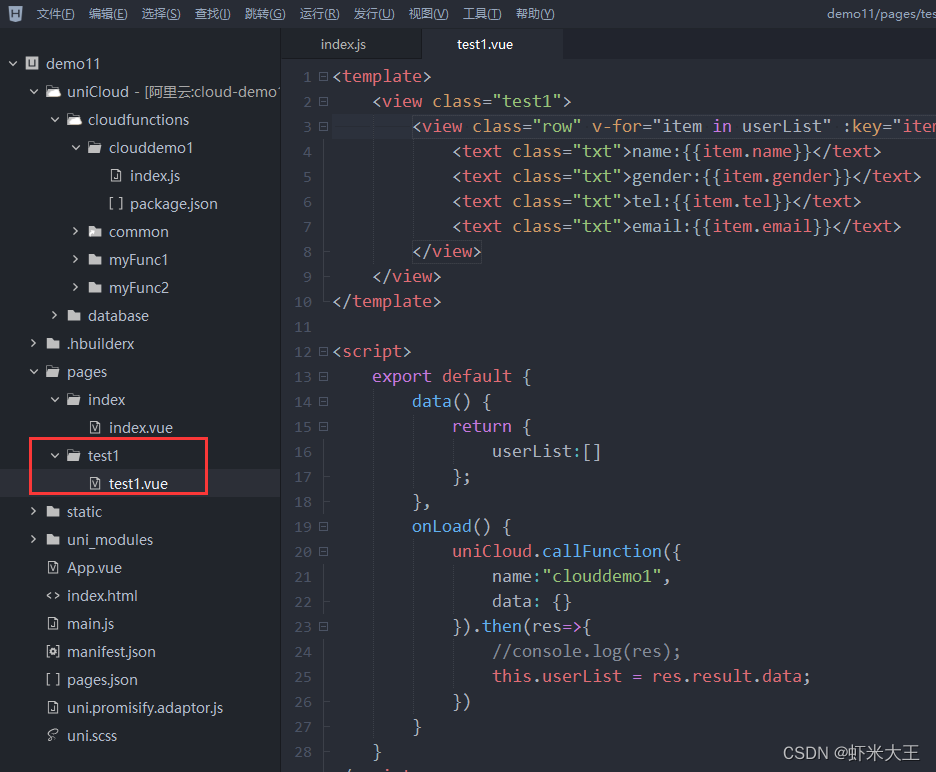Image resolution: width=936 pixels, height=772 pixels.
Task: Click line number 11 in gutter
Action: tap(303, 327)
